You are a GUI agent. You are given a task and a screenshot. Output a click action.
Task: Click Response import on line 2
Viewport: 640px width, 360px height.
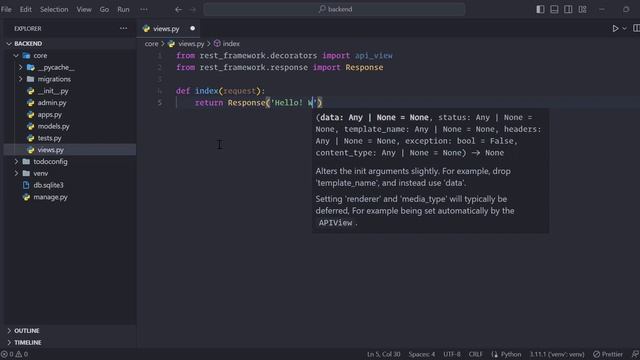tap(364, 67)
